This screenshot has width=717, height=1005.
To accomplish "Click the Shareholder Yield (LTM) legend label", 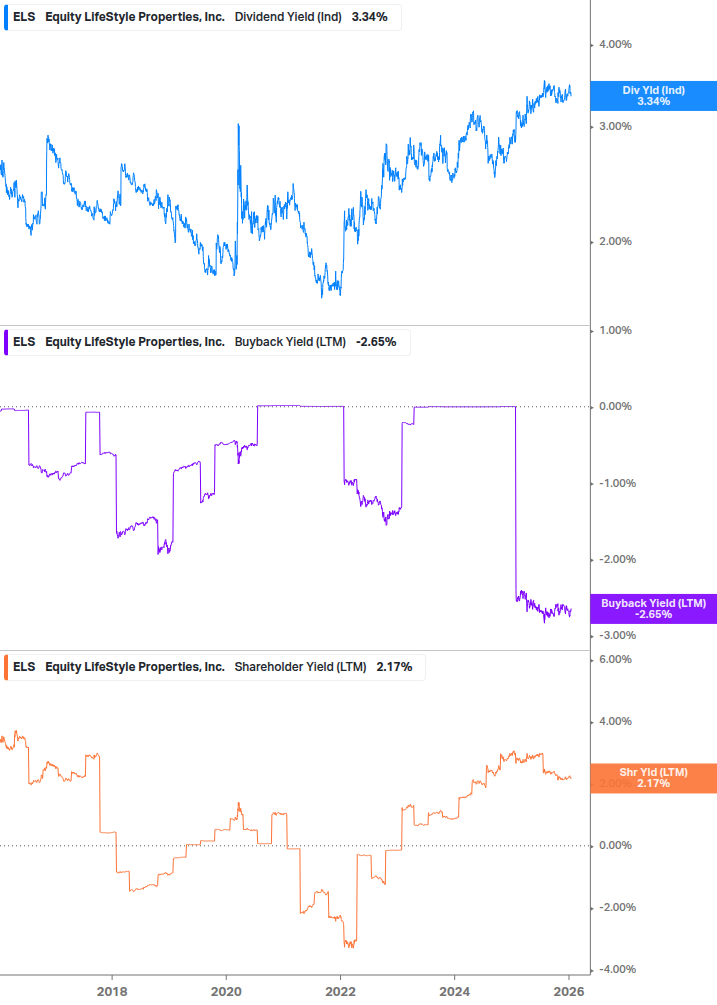I will (300, 667).
